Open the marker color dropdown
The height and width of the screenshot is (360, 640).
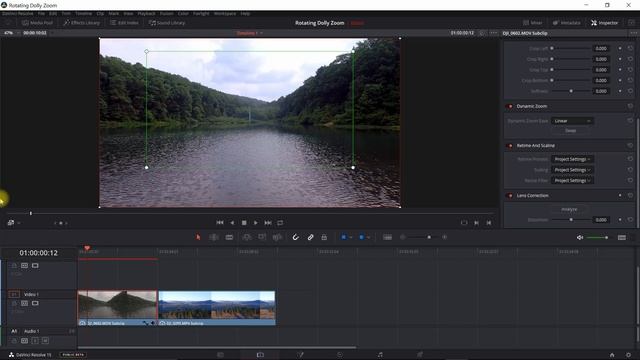point(369,237)
